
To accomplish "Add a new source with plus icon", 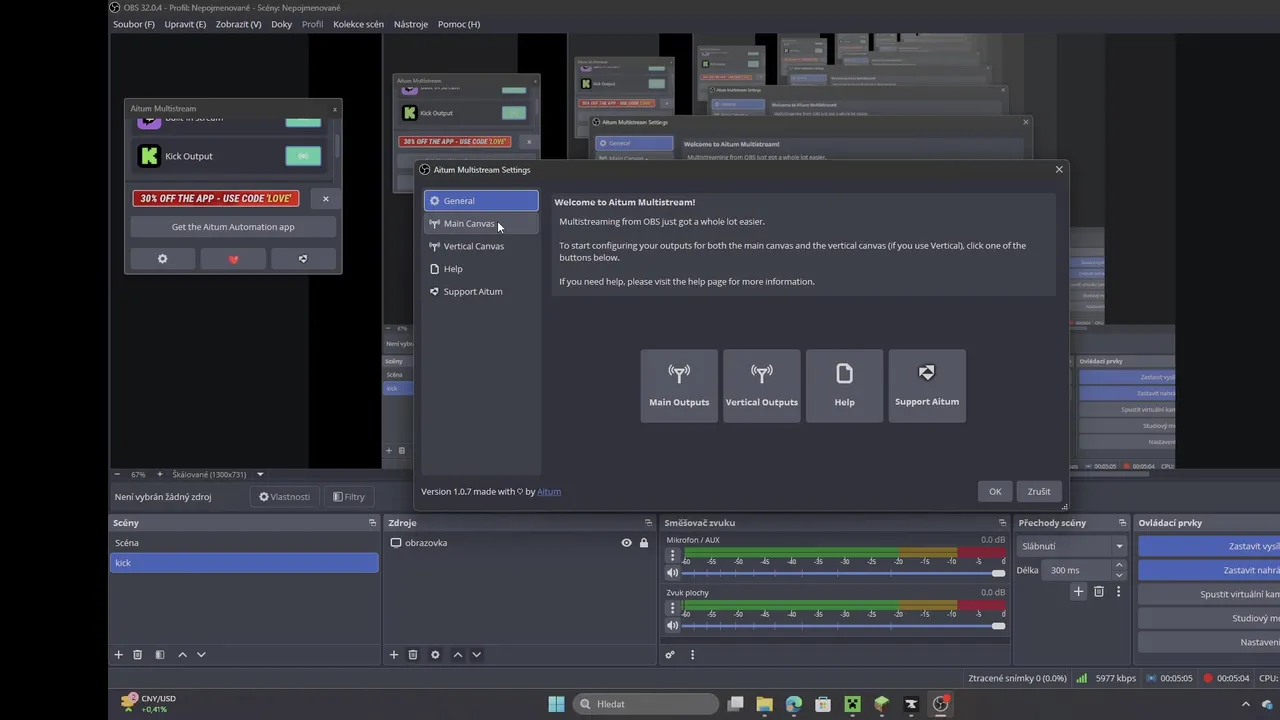I will 393,655.
